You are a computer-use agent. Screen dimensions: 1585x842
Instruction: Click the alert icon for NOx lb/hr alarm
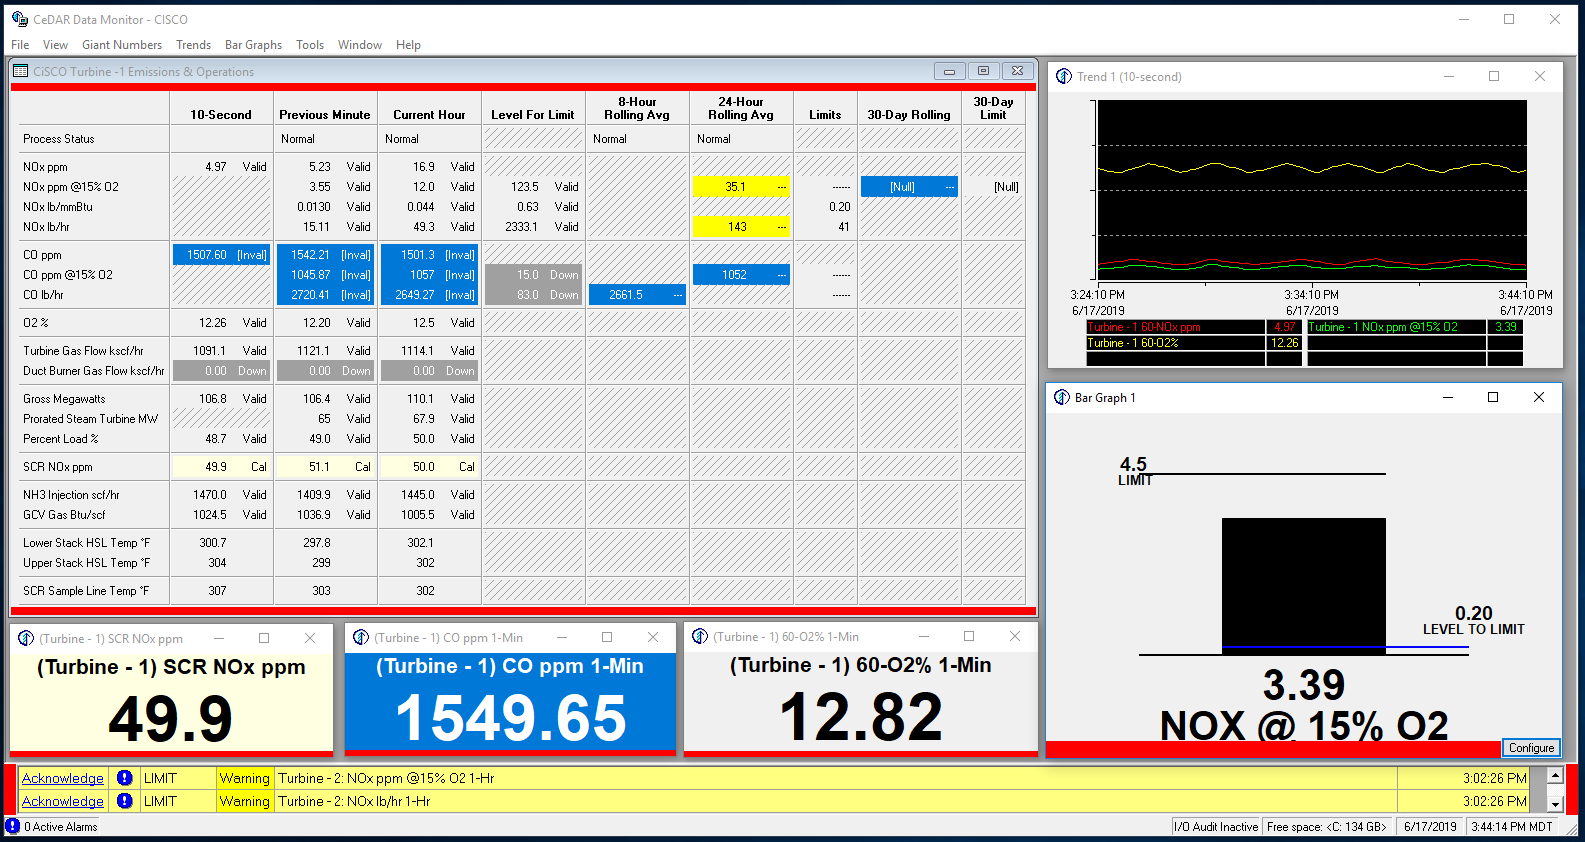124,801
